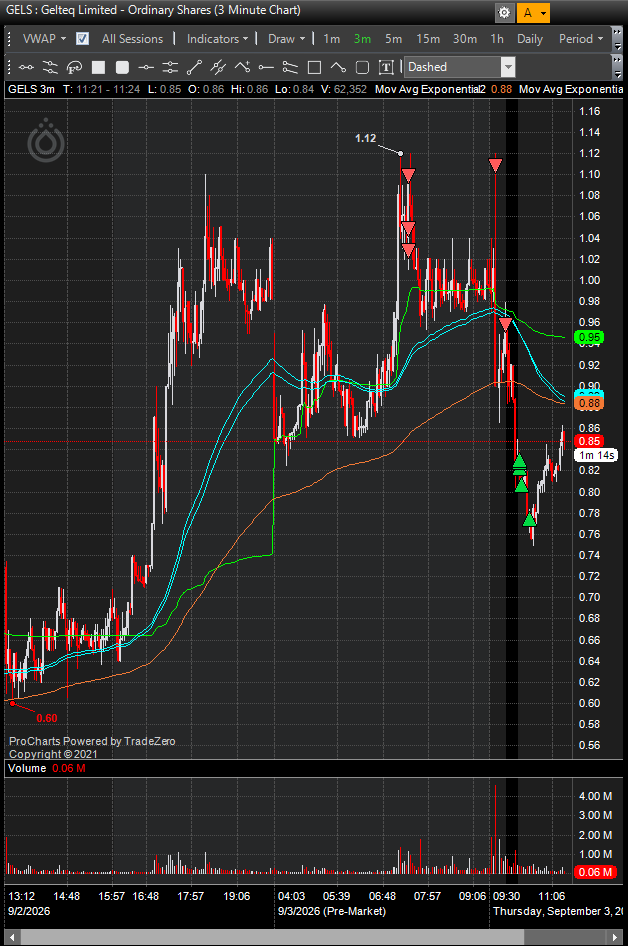Switch chart to 5m timeframe
628x946 pixels.
coord(393,39)
